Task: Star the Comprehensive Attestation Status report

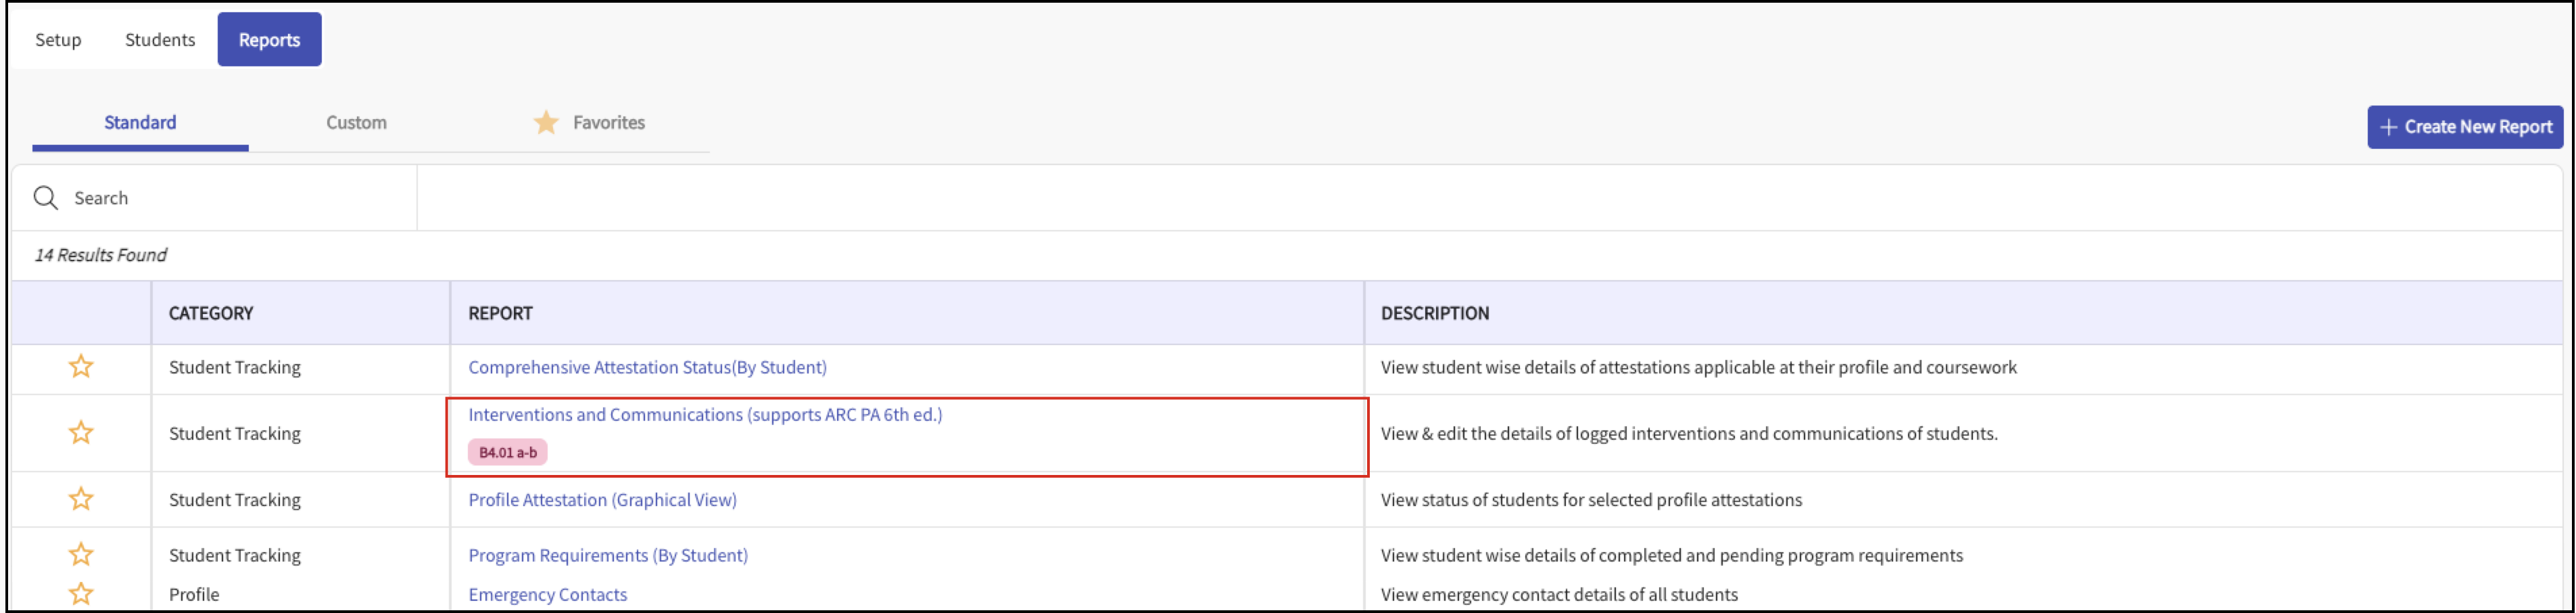Action: coord(81,367)
